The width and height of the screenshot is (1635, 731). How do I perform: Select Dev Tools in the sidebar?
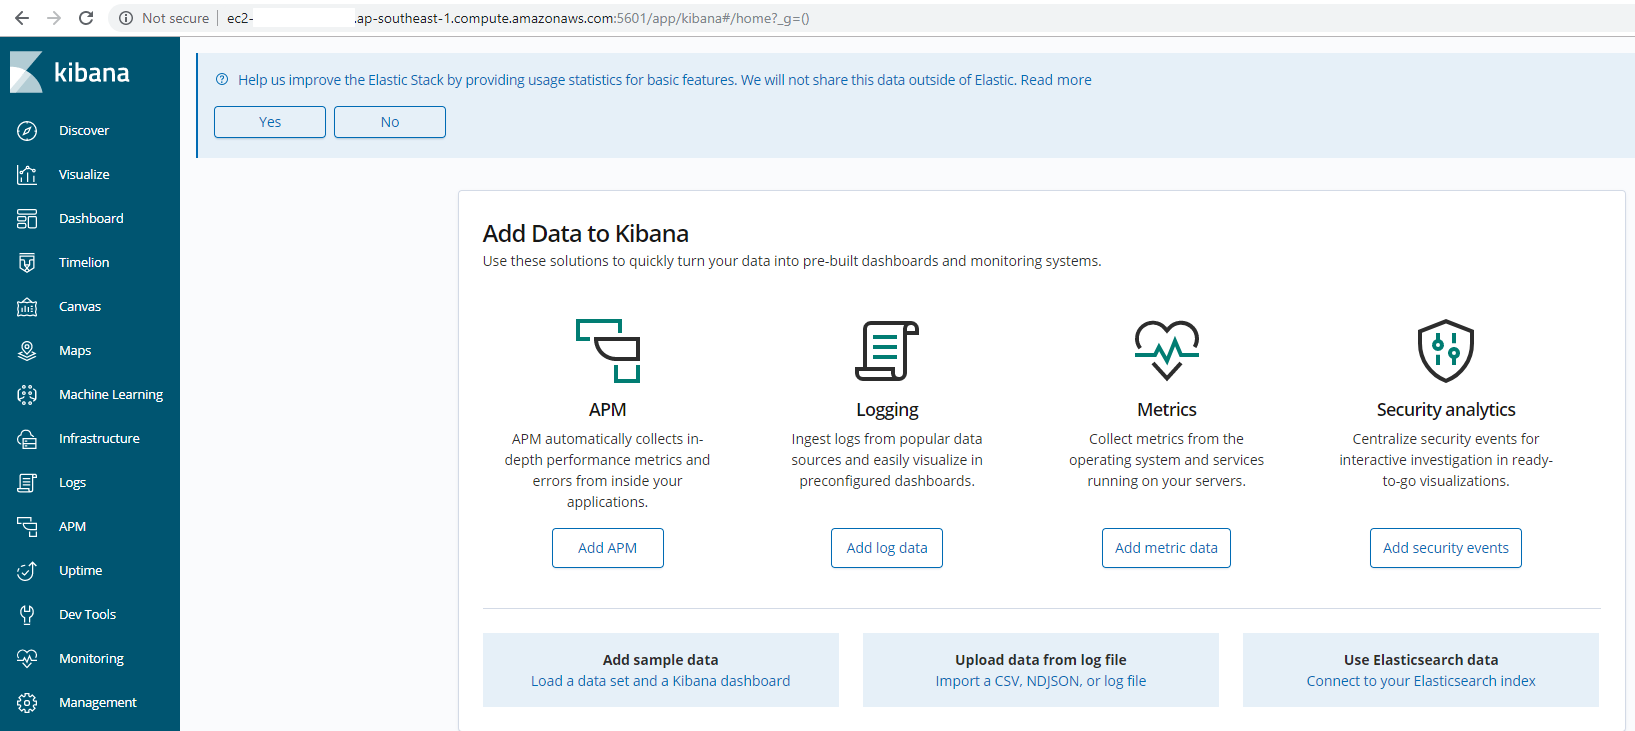coord(87,615)
